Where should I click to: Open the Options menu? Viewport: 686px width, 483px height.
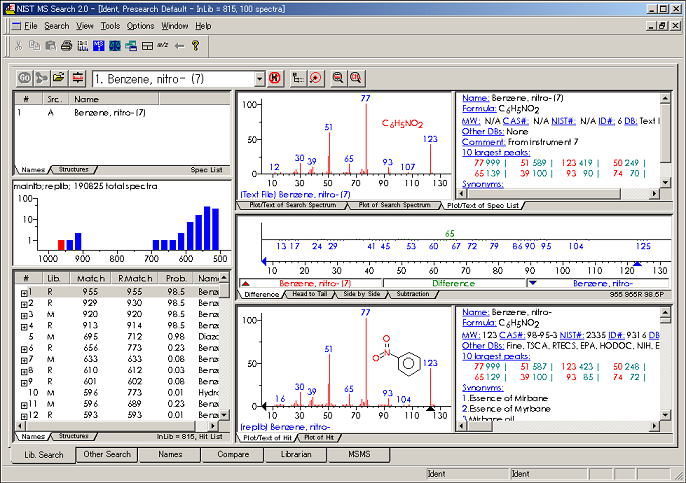point(140,26)
